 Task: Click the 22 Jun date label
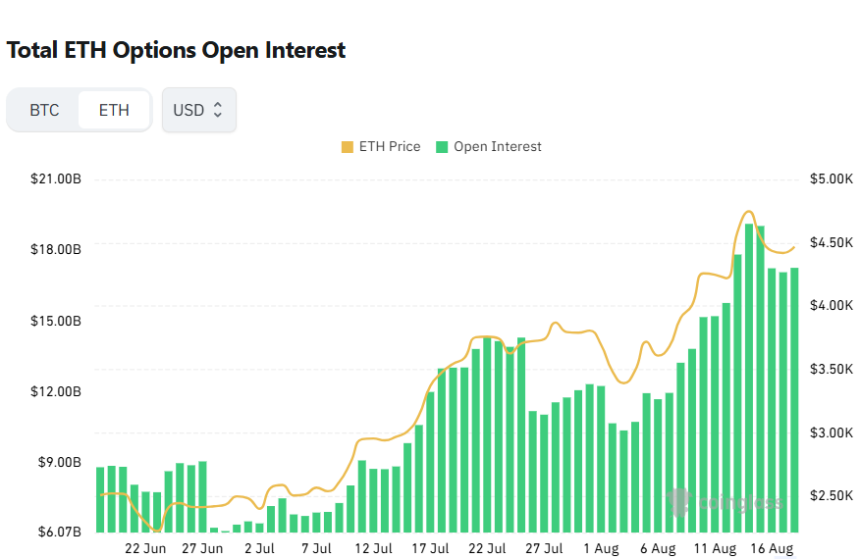point(146,549)
